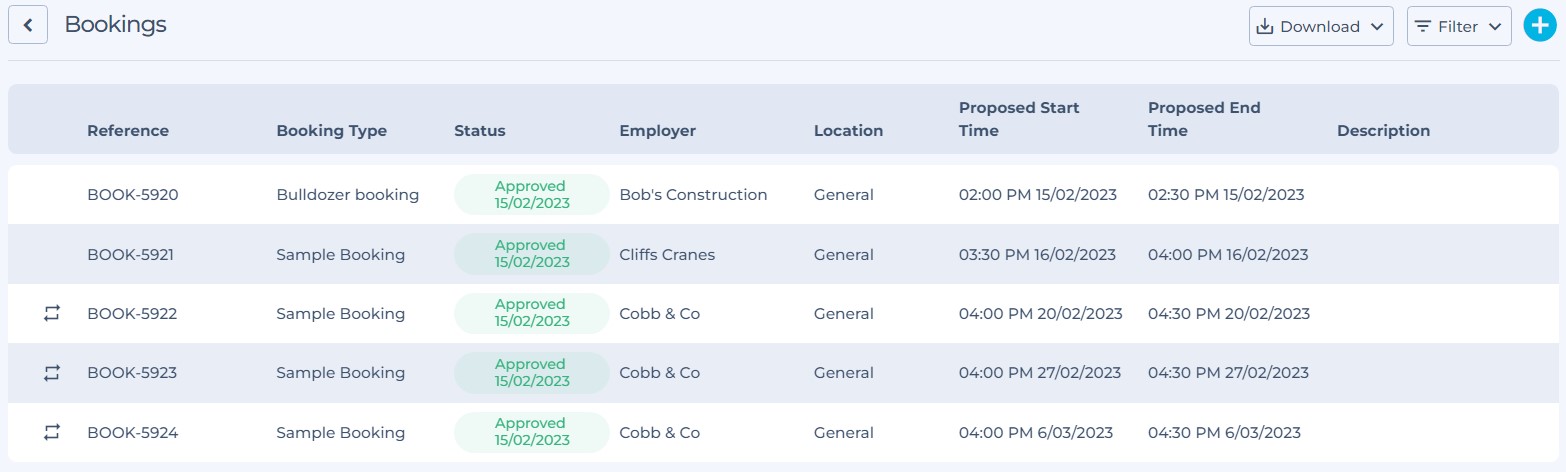Click the blue plus add booking icon
Viewport: 1566px width, 472px height.
pos(1540,26)
